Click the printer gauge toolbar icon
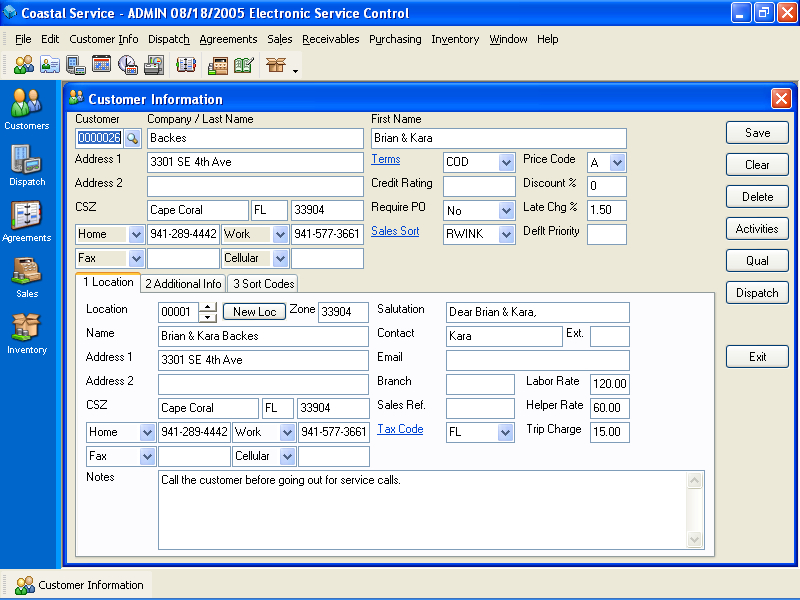800x600 pixels. (154, 65)
